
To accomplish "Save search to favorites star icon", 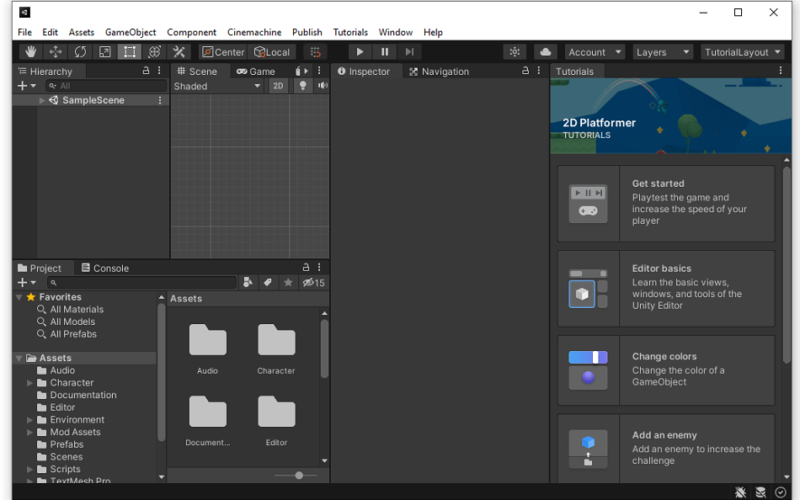I will pos(288,282).
